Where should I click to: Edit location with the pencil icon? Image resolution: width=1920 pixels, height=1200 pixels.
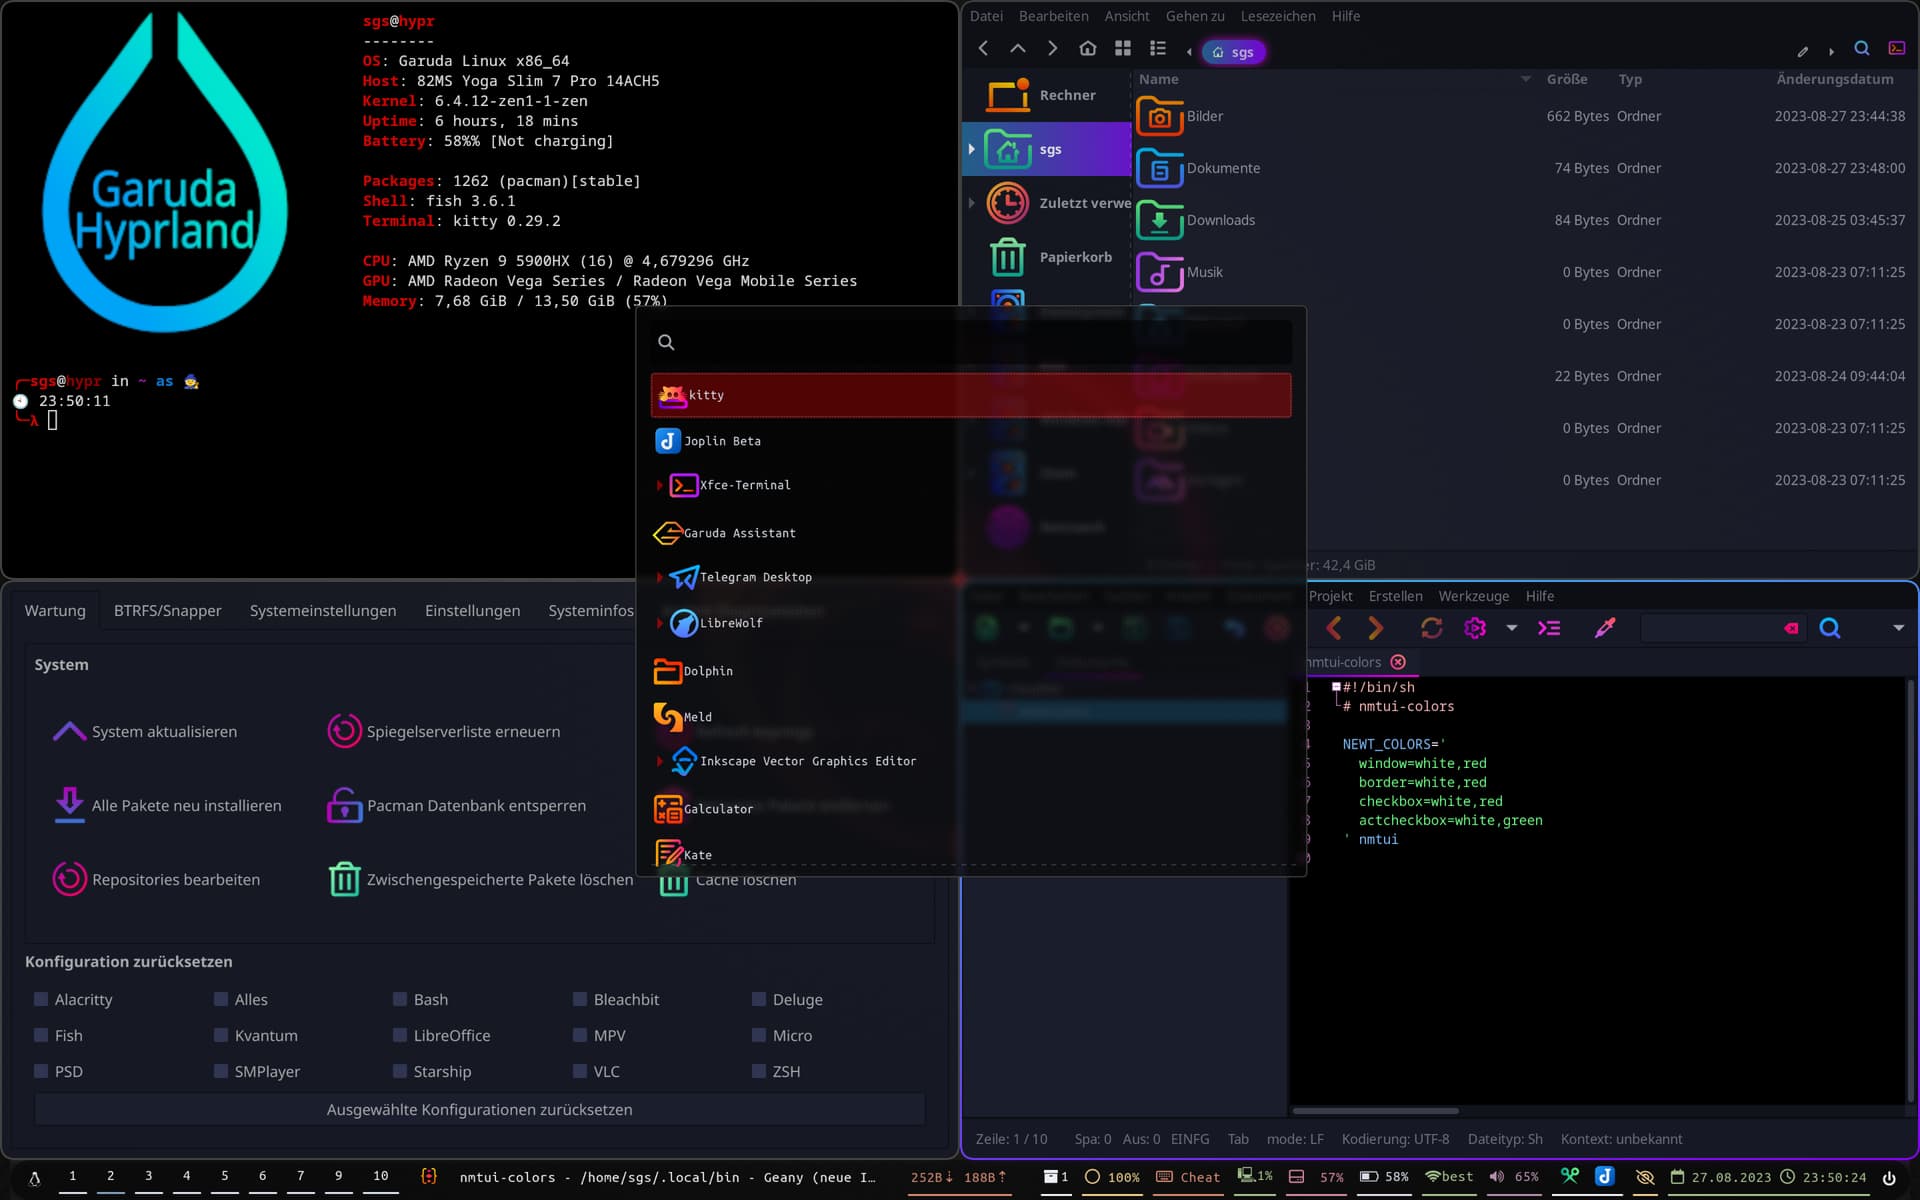pos(1803,51)
